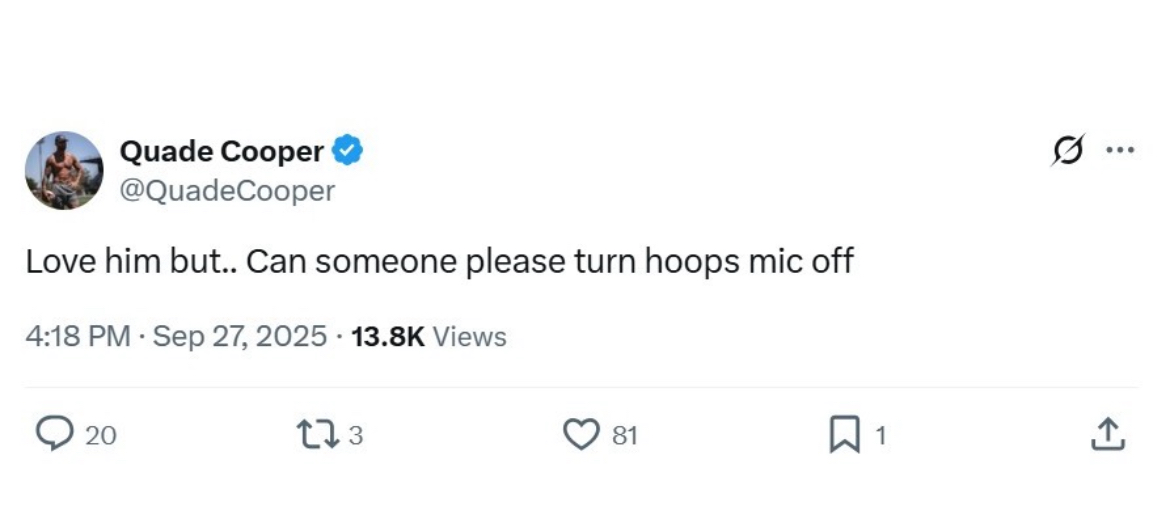The image size is (1170, 517).
Task: Open the @QuadeCooper handle link
Action: click(x=226, y=189)
